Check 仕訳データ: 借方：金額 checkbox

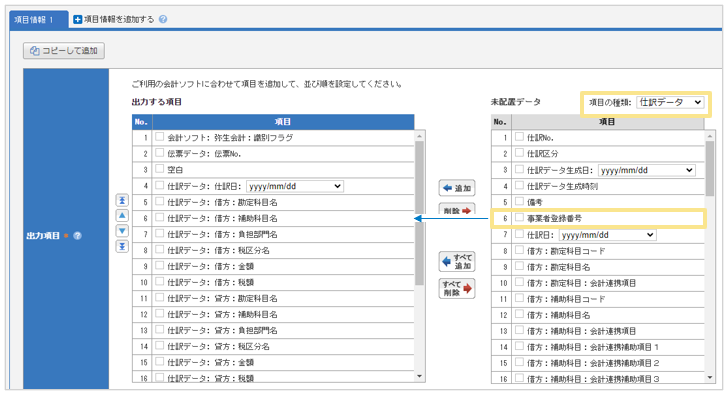(x=160, y=265)
